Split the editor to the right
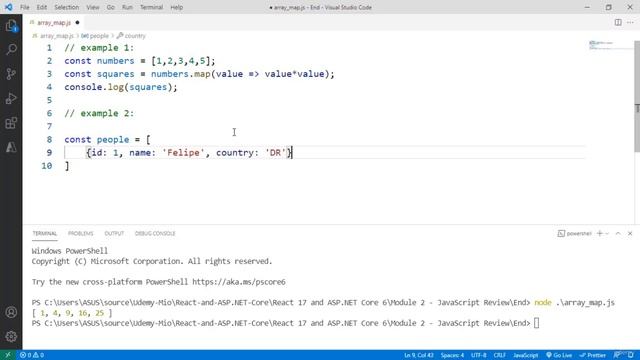The height and width of the screenshot is (360, 640). pos(618,22)
